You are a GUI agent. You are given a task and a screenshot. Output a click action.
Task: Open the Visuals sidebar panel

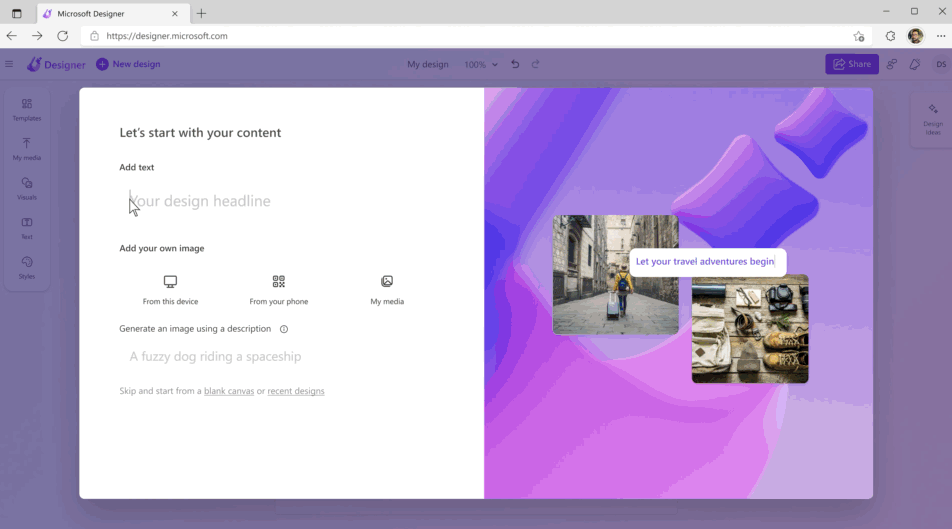tap(27, 188)
